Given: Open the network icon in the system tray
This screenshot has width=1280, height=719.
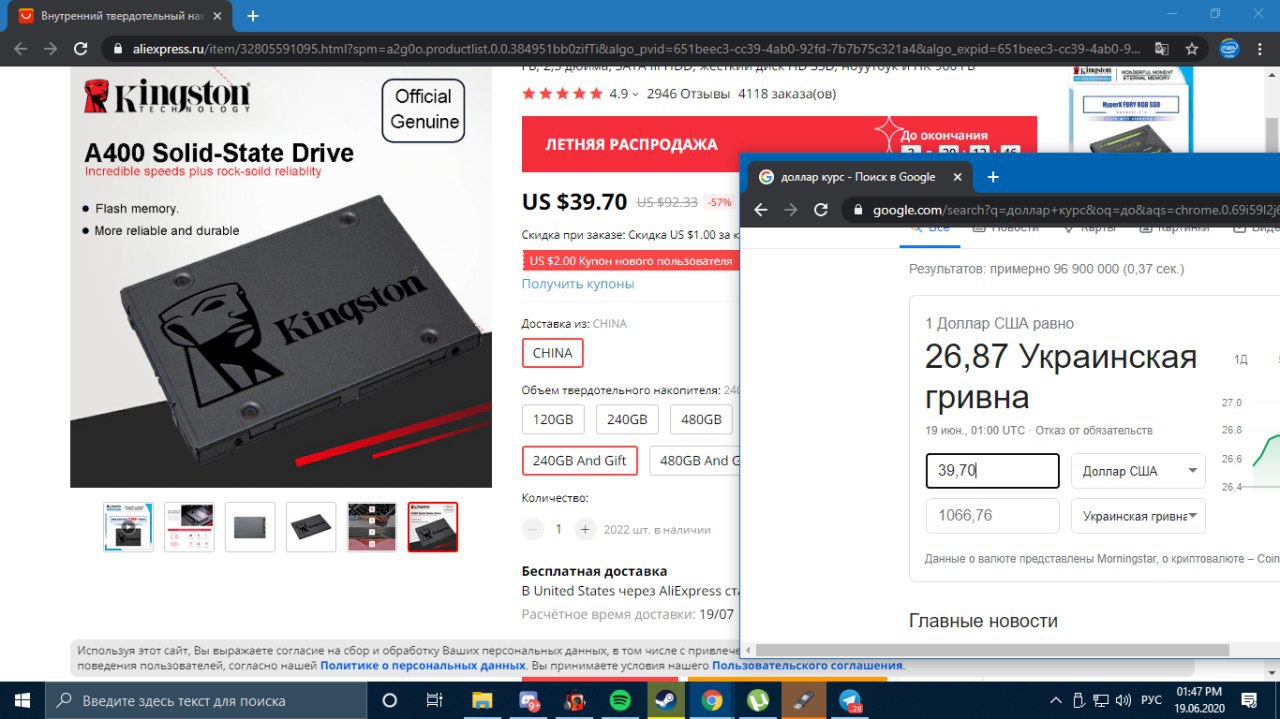Looking at the screenshot, I should click(1101, 700).
